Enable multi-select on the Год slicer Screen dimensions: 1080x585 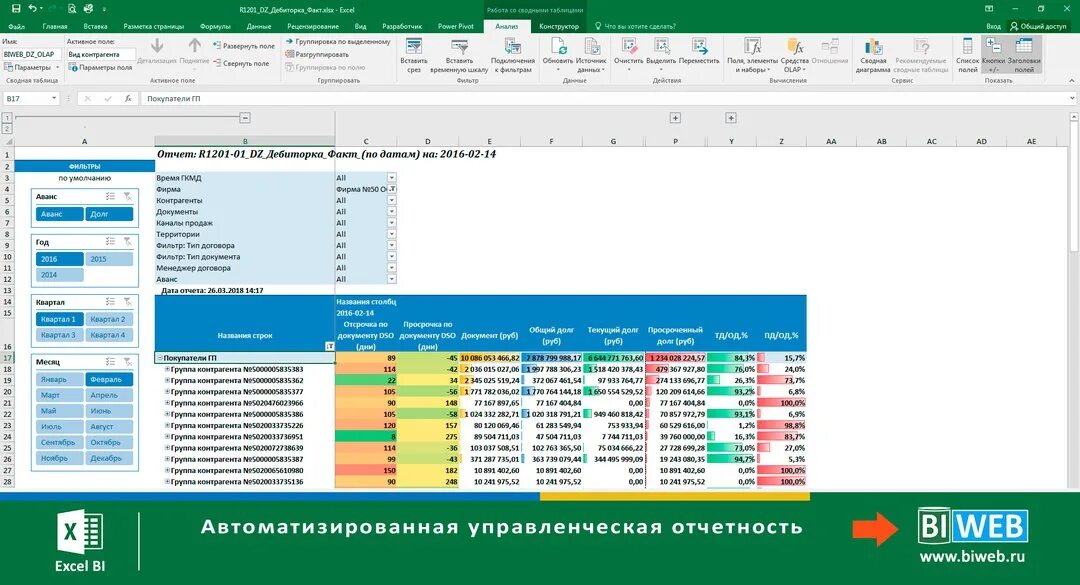[110, 242]
